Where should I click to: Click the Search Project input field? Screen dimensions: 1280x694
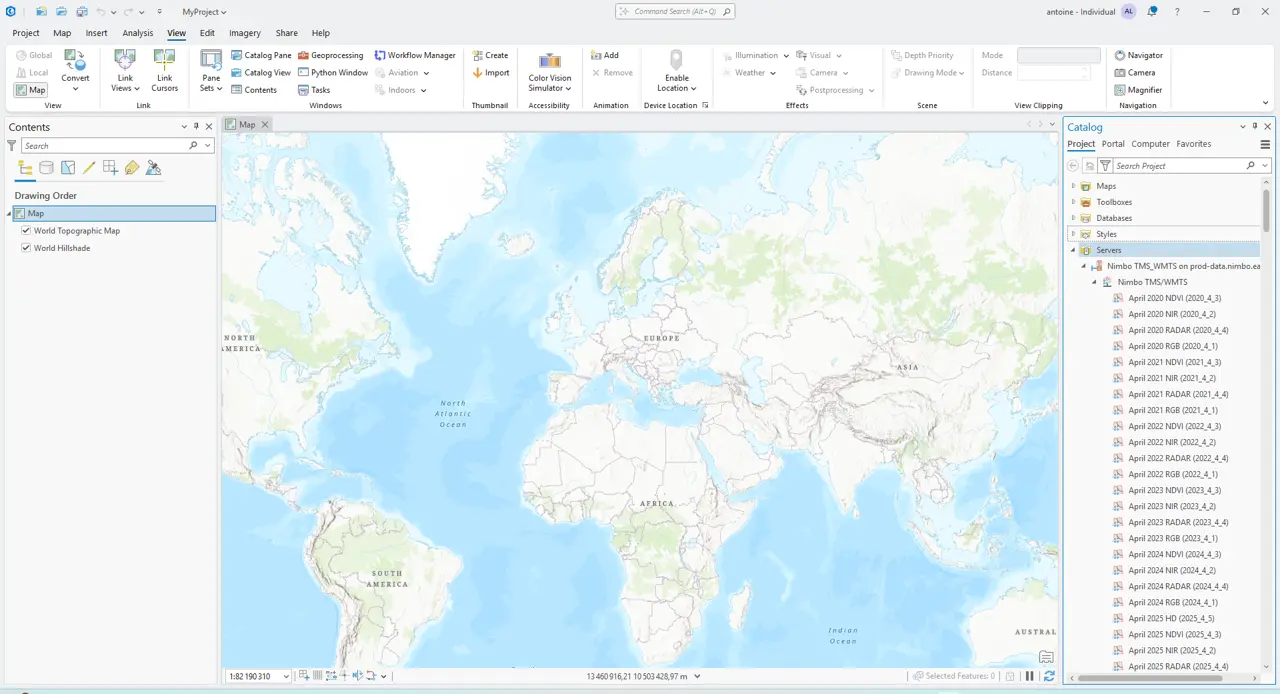tap(1178, 166)
